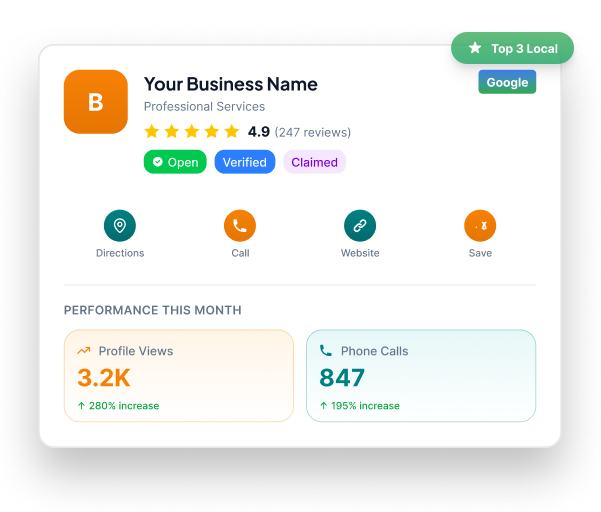
Task: Open the (247 reviews) link
Action: click(313, 132)
